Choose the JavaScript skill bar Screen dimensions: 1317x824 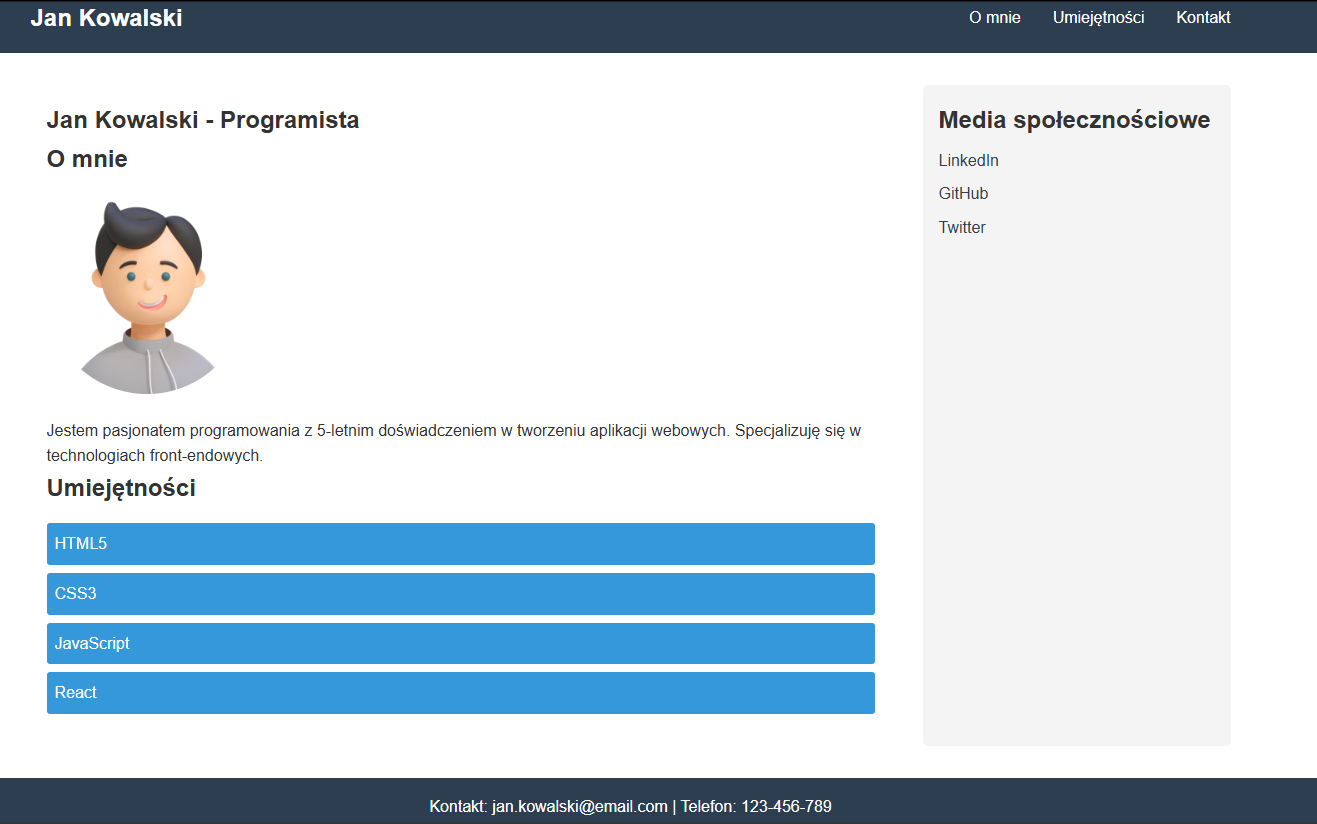(x=460, y=644)
